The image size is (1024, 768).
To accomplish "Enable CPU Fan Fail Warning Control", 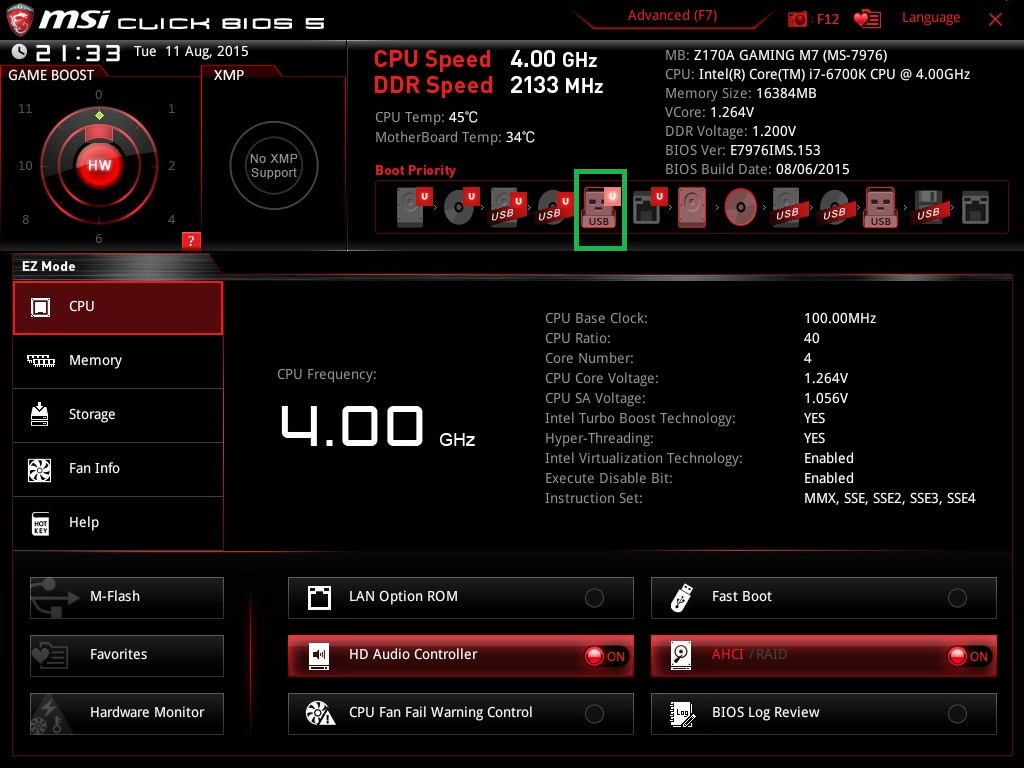I will 460,714.
